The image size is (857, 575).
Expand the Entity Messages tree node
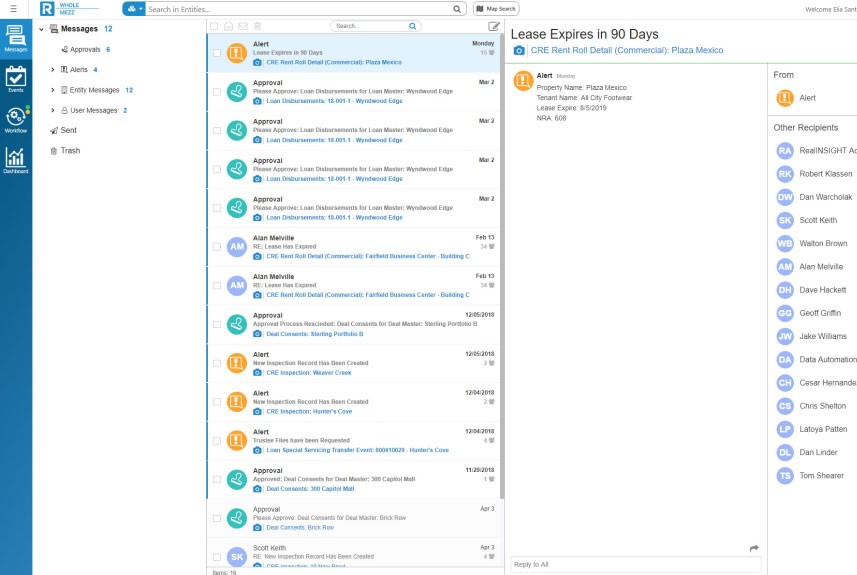click(x=53, y=90)
